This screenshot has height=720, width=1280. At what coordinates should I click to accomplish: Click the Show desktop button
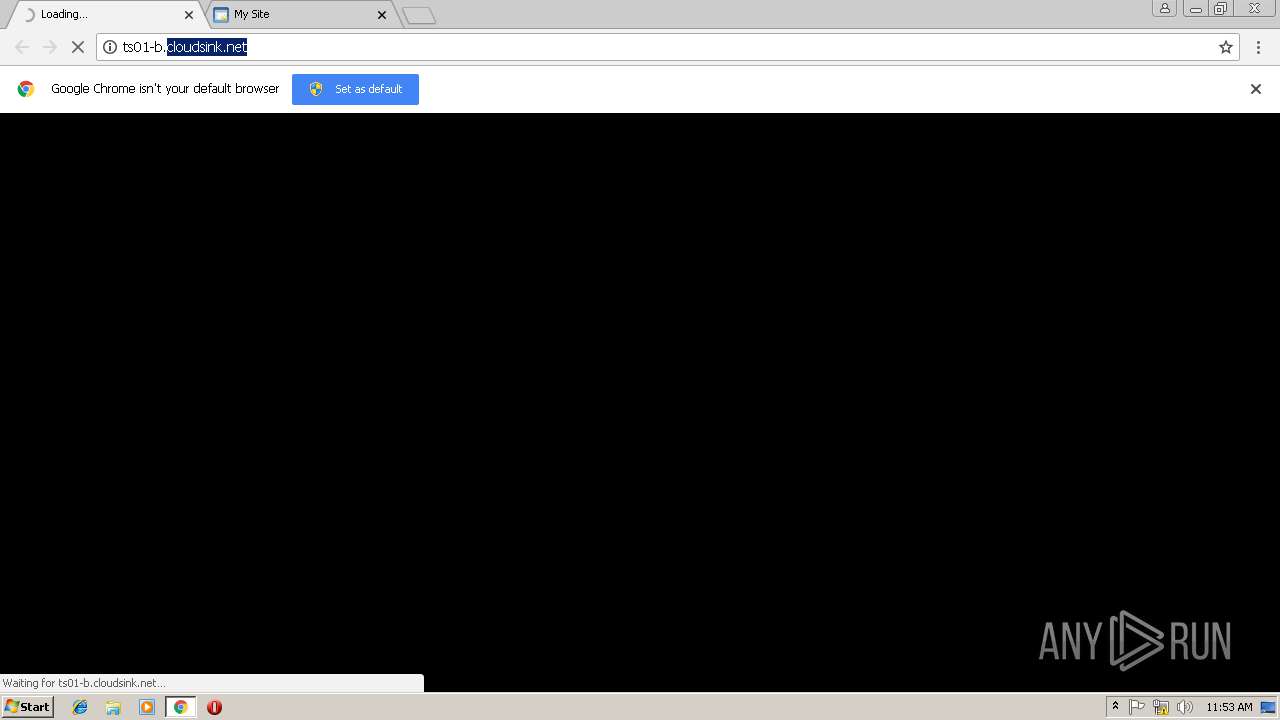[1269, 707]
